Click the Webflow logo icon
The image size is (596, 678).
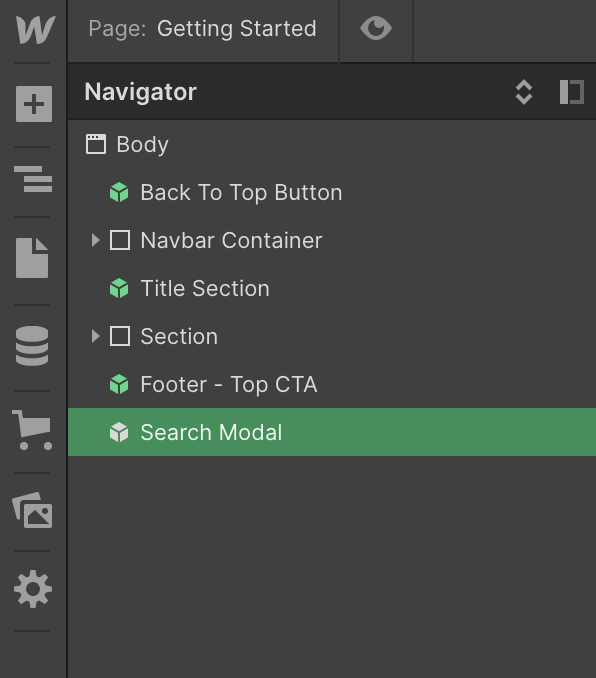click(x=35, y=29)
